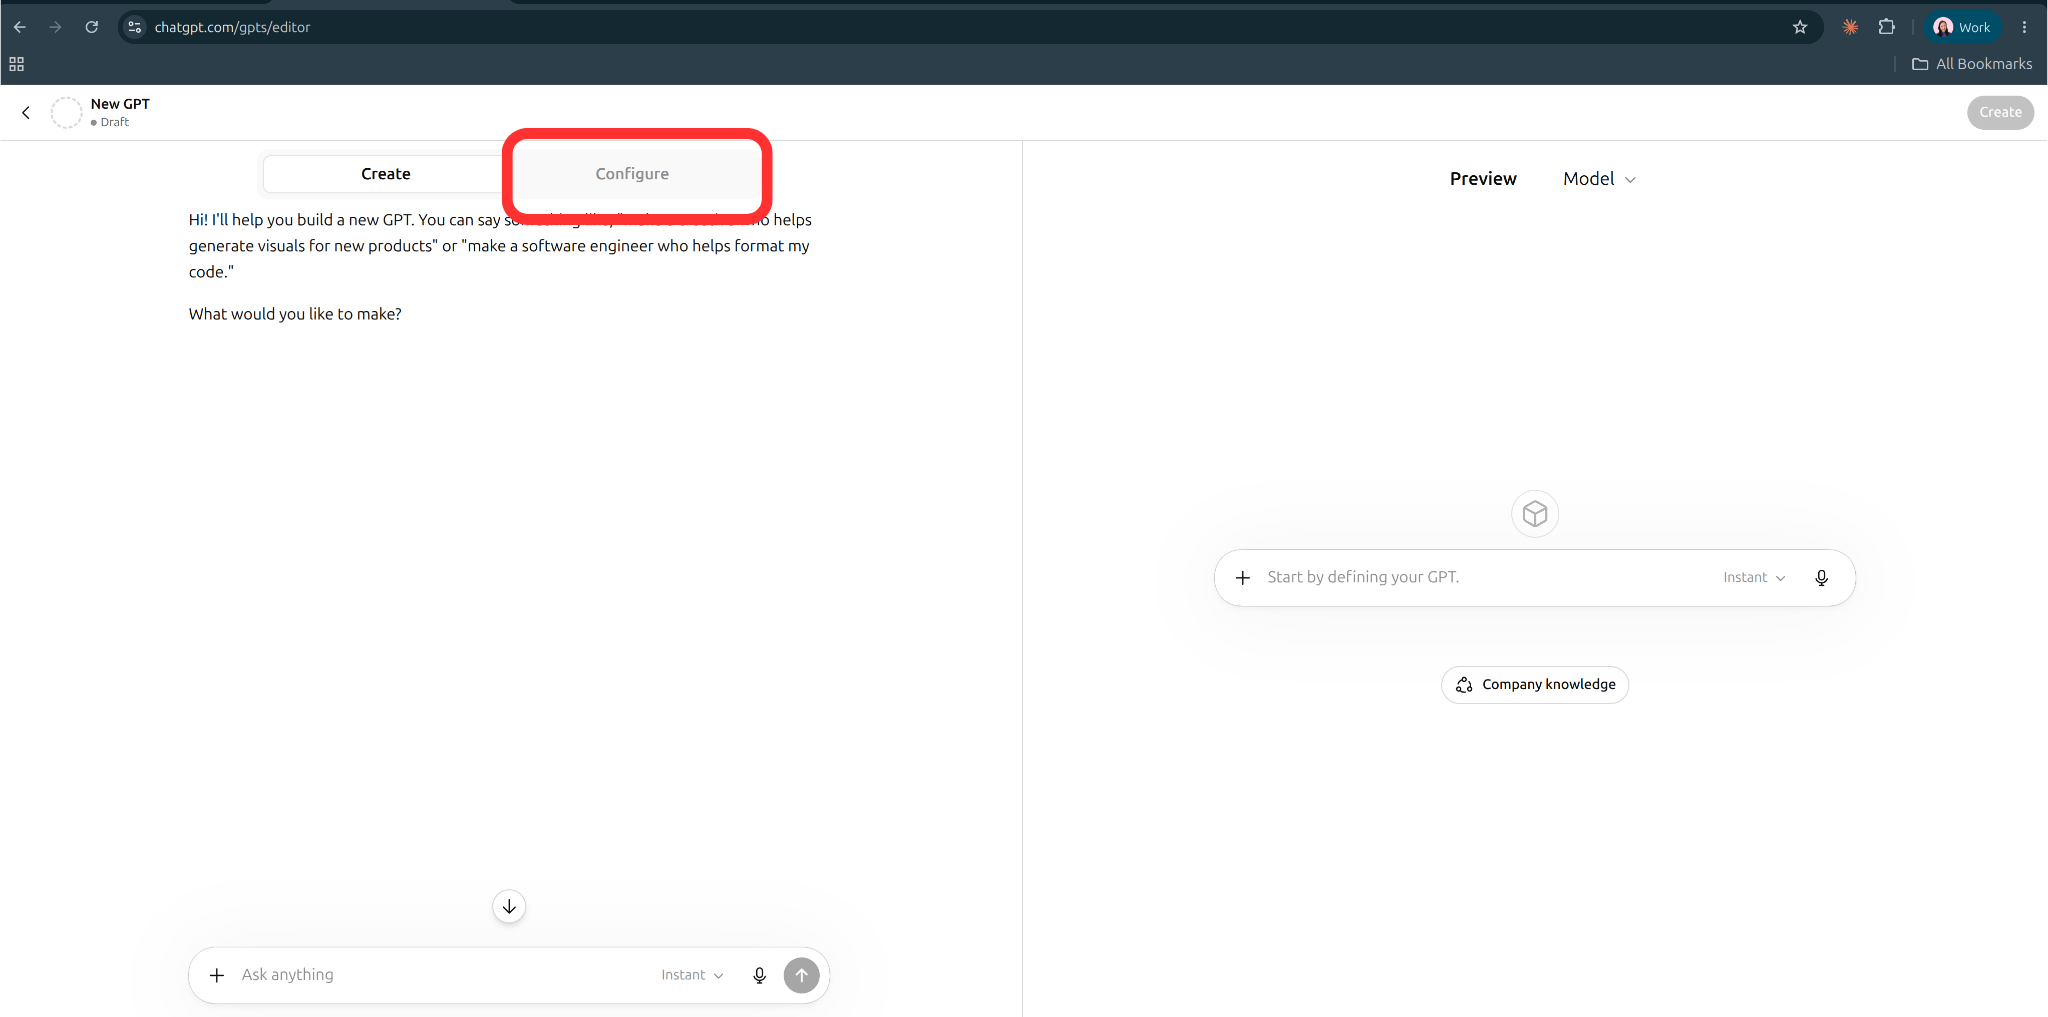Go back from the GPT editor

point(26,112)
